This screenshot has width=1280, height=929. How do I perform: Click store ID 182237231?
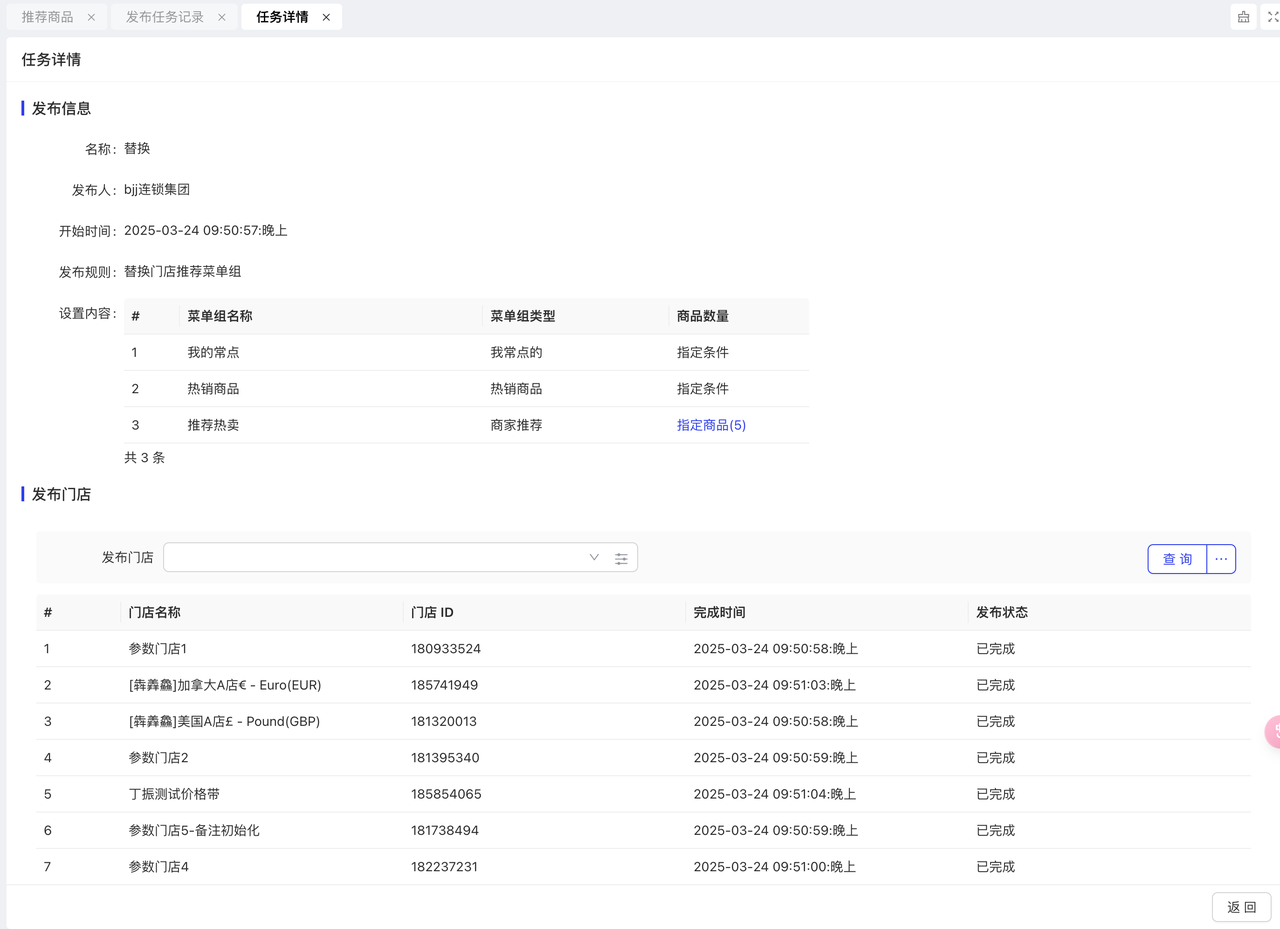pos(445,867)
